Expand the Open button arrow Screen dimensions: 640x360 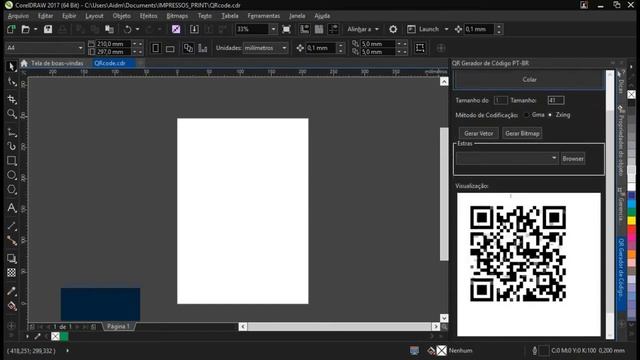36,29
